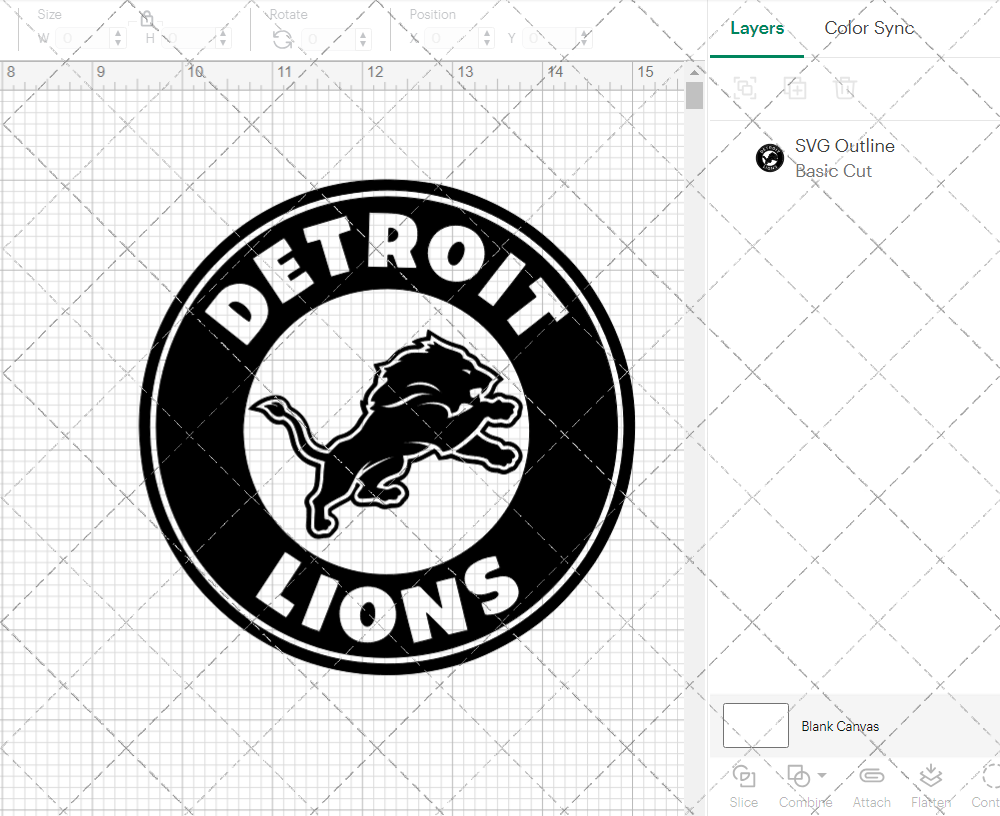
Task: Click the Detroit Lions layer thumbnail icon
Action: point(768,158)
